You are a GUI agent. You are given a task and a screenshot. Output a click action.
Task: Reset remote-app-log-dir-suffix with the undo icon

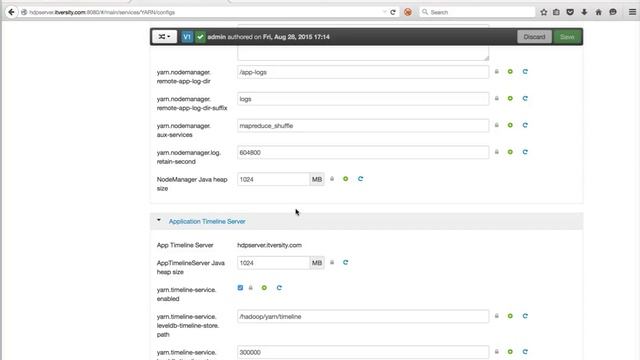(x=525, y=98)
